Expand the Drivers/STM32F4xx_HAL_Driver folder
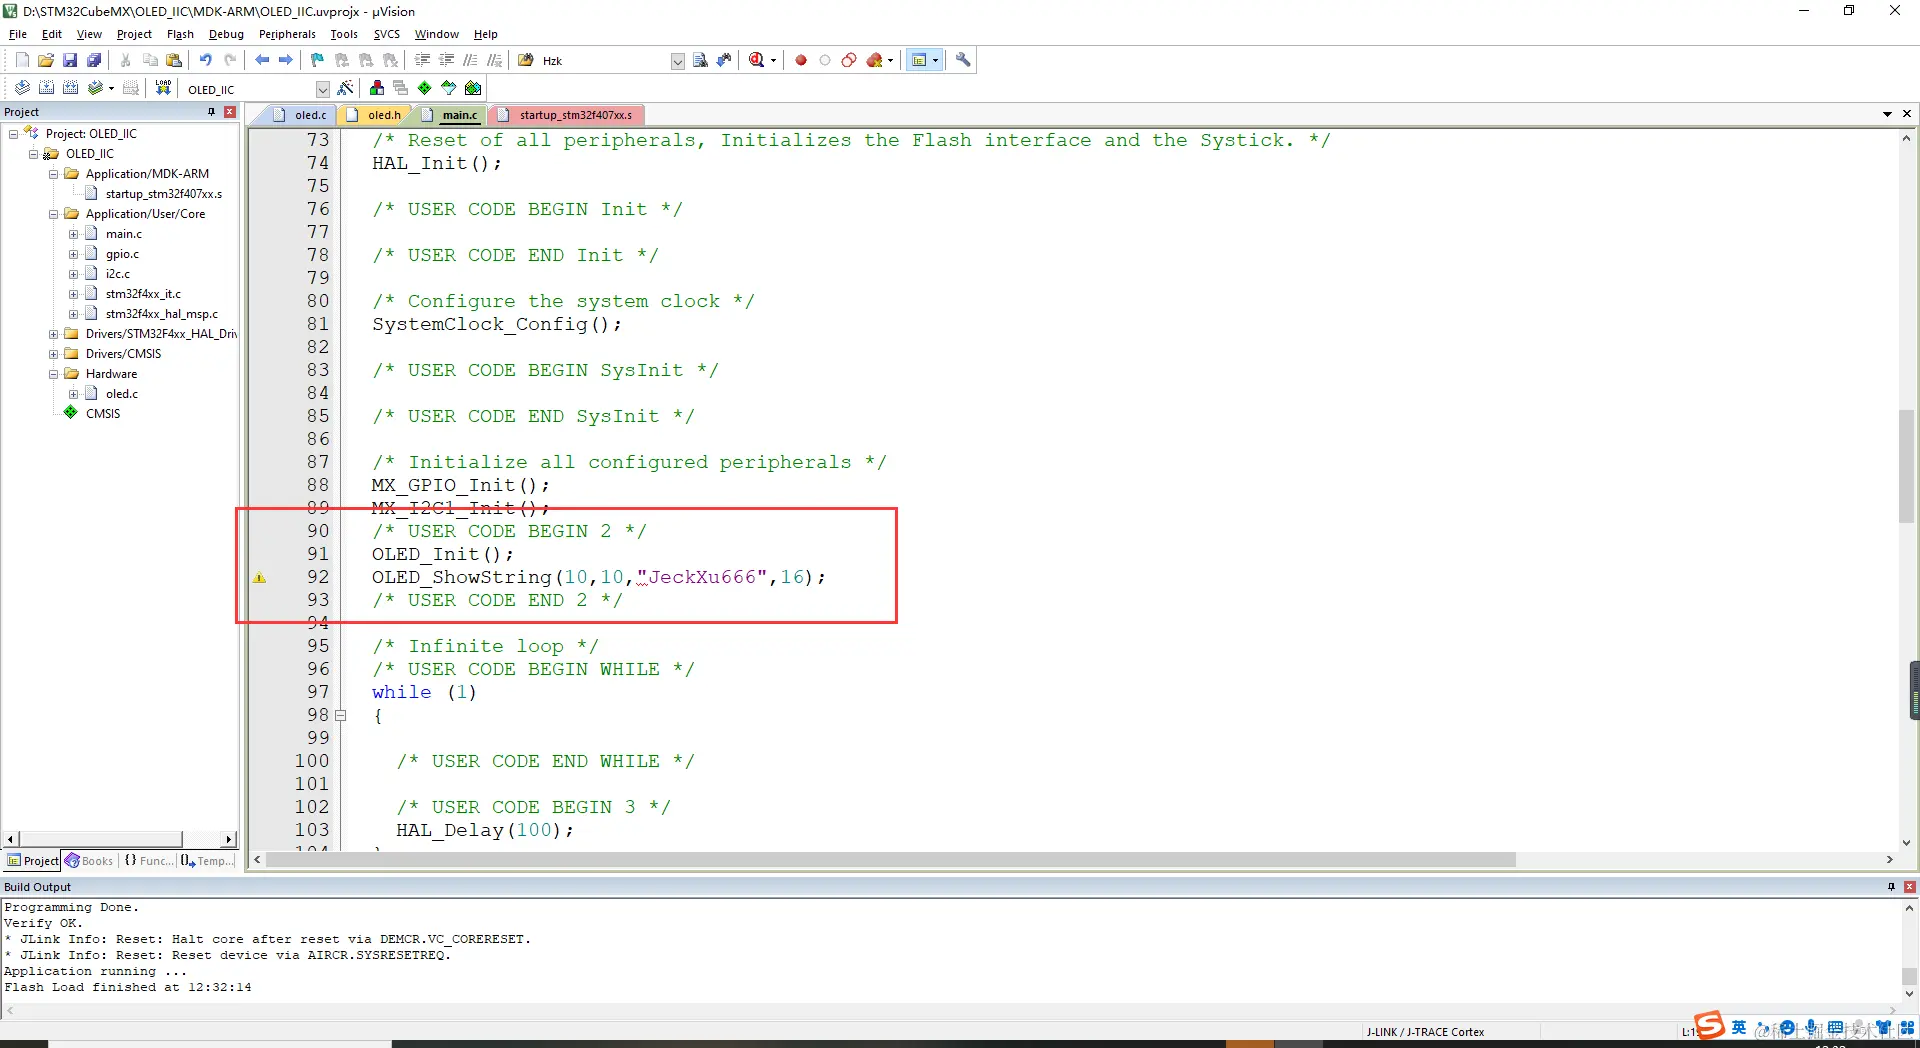The width and height of the screenshot is (1920, 1048). [x=54, y=334]
